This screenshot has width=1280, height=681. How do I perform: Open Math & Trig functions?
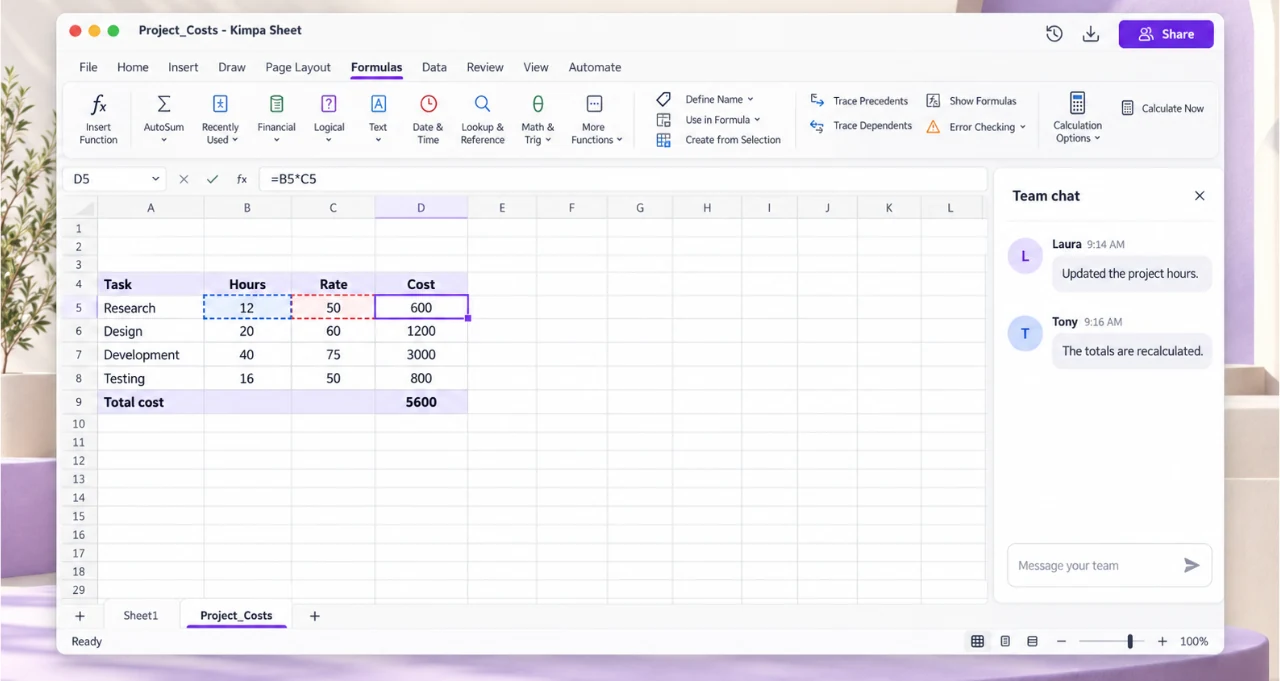click(x=538, y=119)
